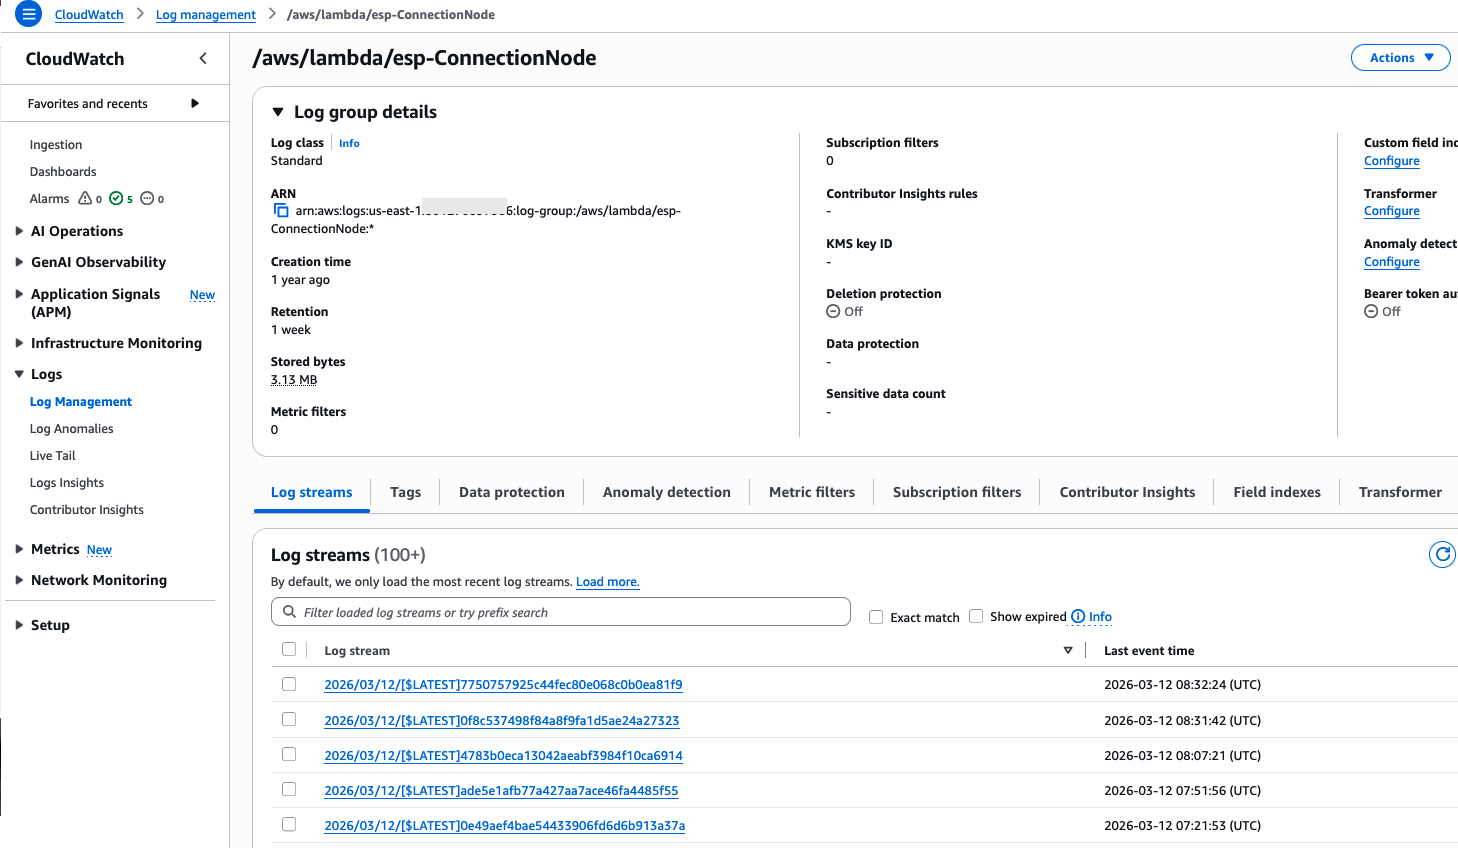Expand Favorites and recents
Viewport: 1458px width, 848px height.
[195, 103]
